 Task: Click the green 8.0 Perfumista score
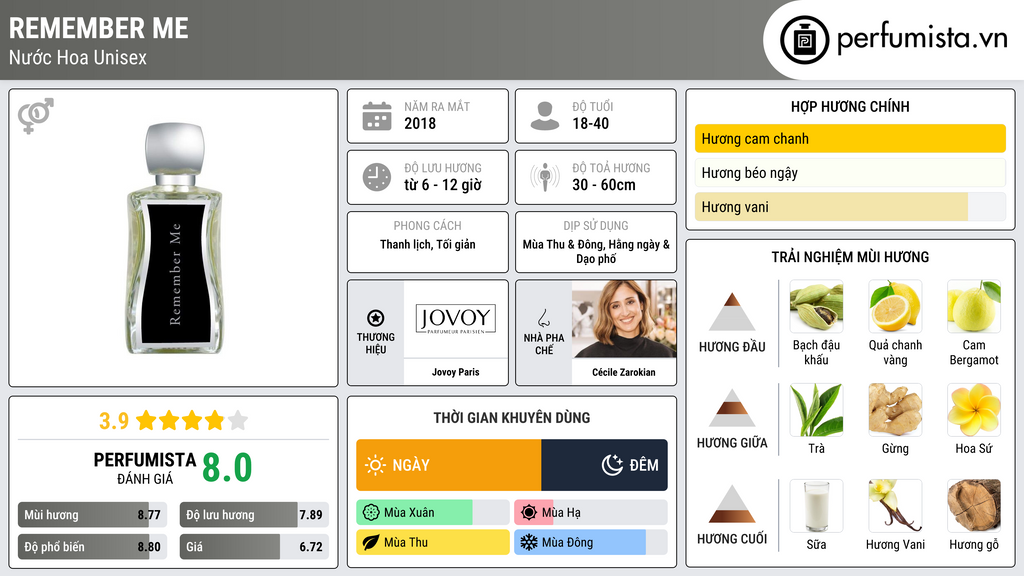[227, 468]
